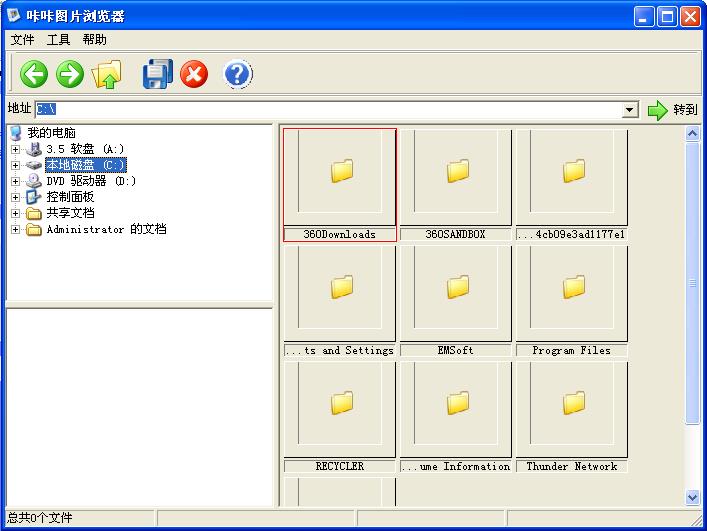Expand the DVD 驱动器 (D:) node
Screen dimensions: 707x531
[15, 181]
